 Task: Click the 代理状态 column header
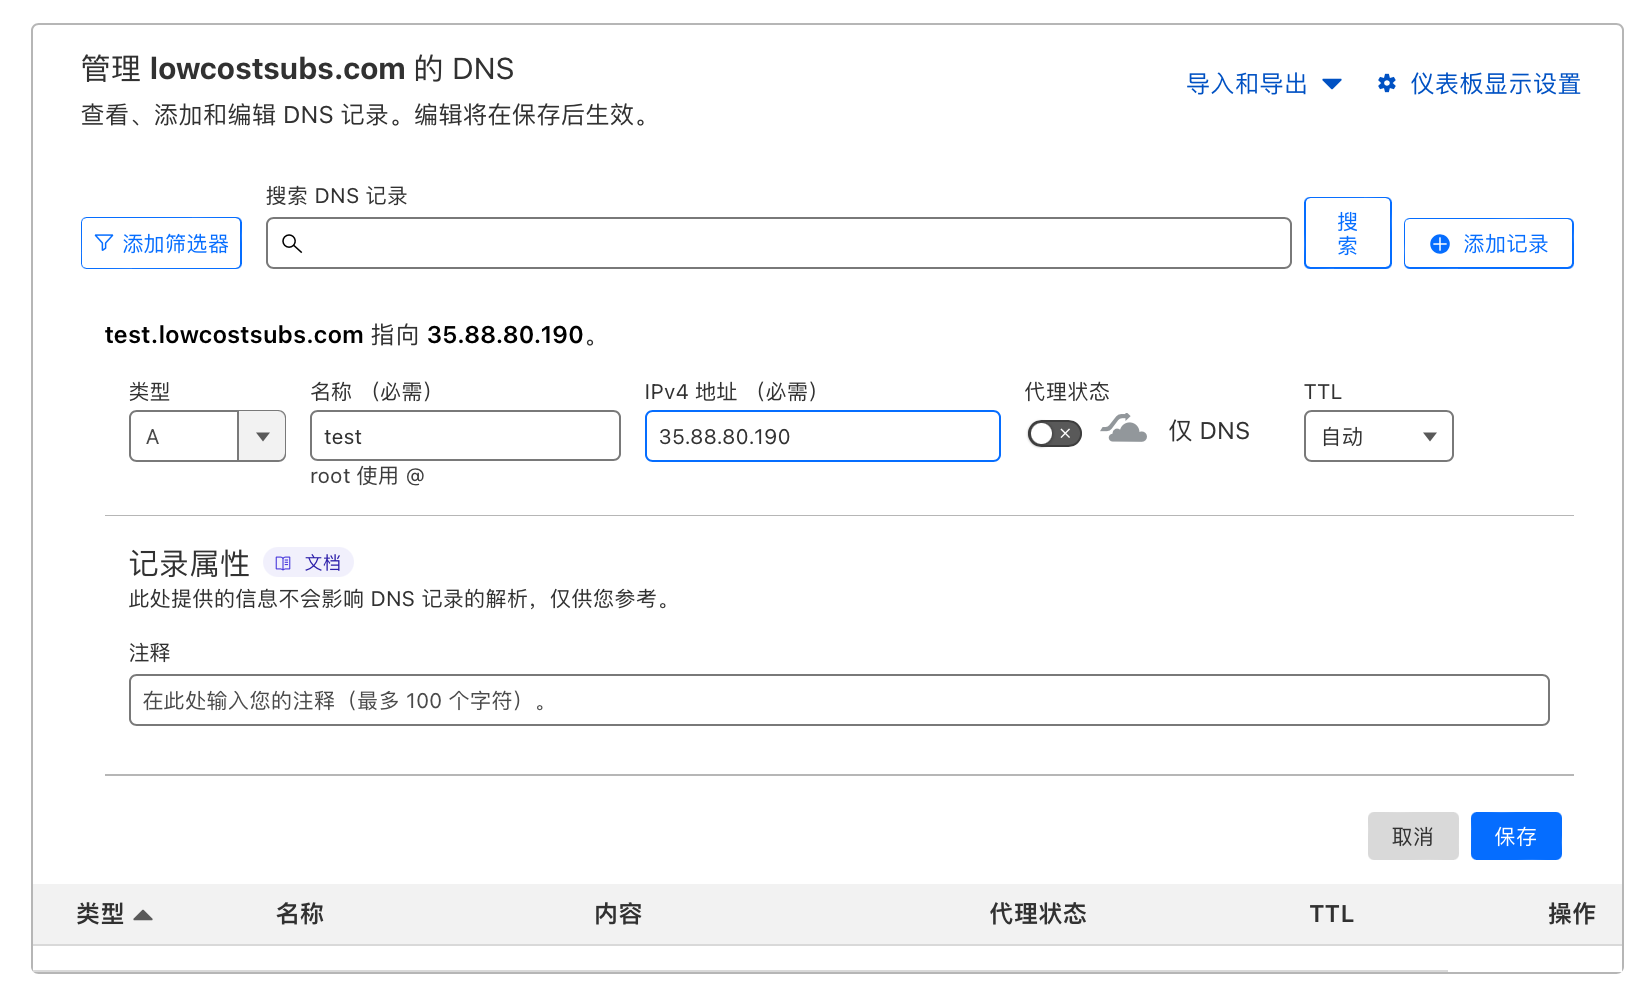pos(1038,914)
